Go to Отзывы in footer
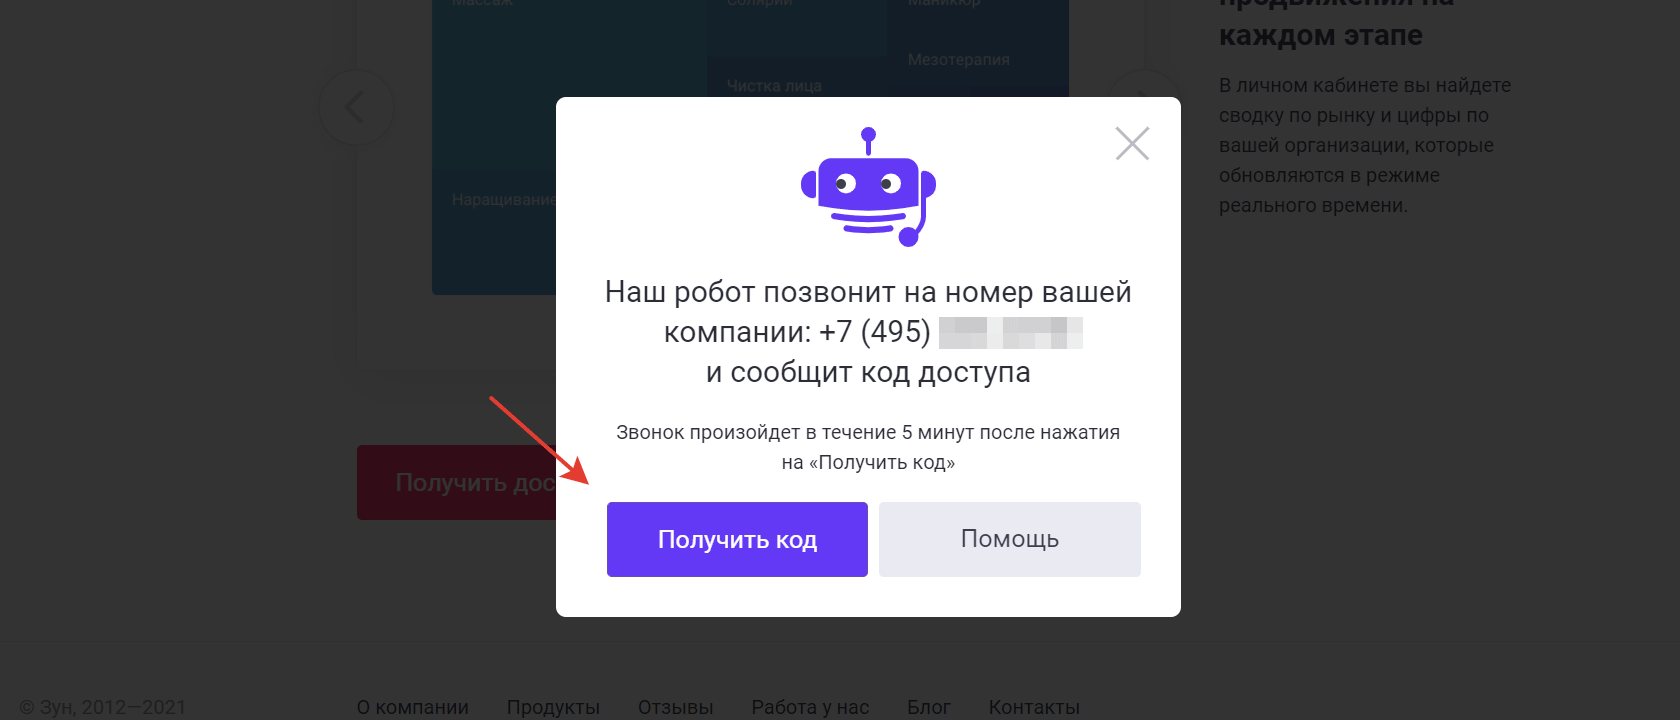The image size is (1680, 720). click(x=676, y=707)
